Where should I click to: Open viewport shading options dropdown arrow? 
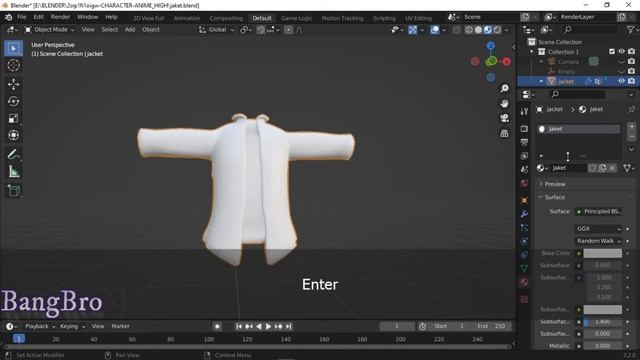507,30
